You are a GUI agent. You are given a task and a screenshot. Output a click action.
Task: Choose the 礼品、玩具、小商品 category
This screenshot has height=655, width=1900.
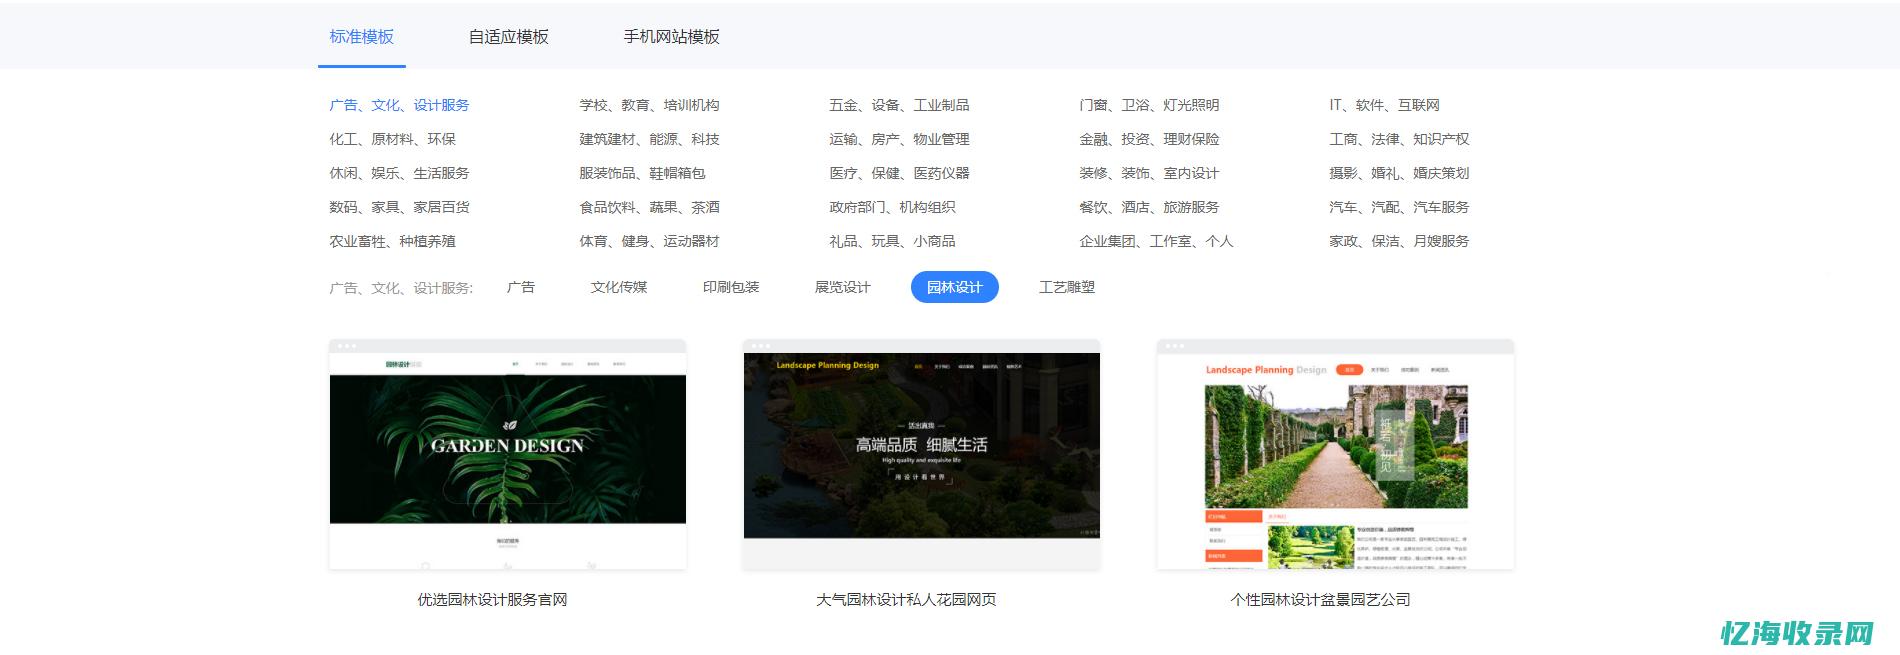tap(892, 241)
